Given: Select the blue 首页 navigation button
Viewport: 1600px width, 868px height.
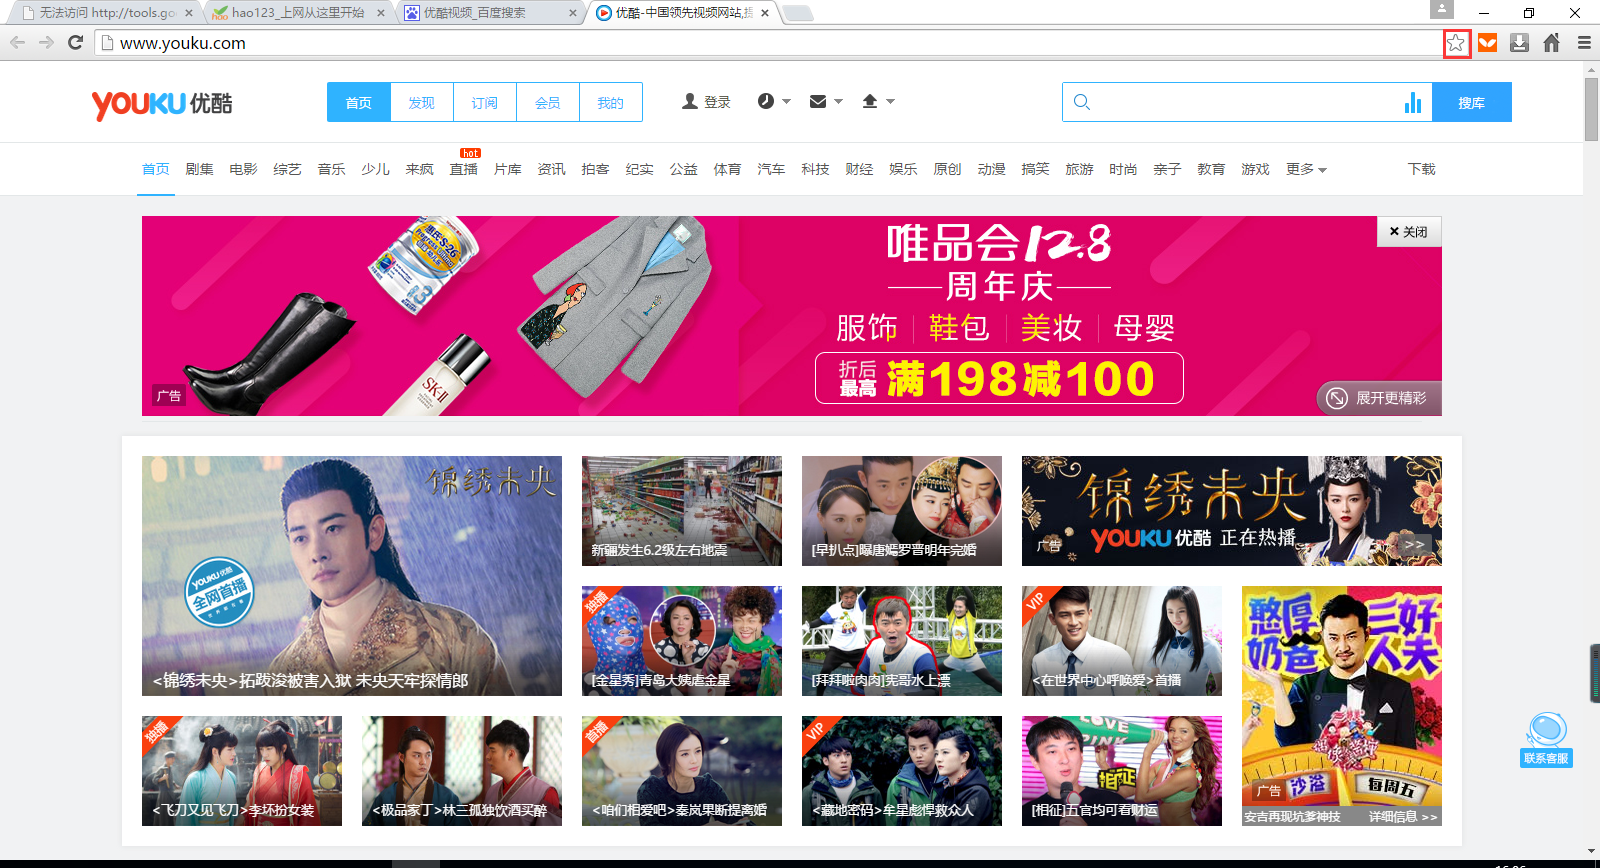Looking at the screenshot, I should (359, 103).
